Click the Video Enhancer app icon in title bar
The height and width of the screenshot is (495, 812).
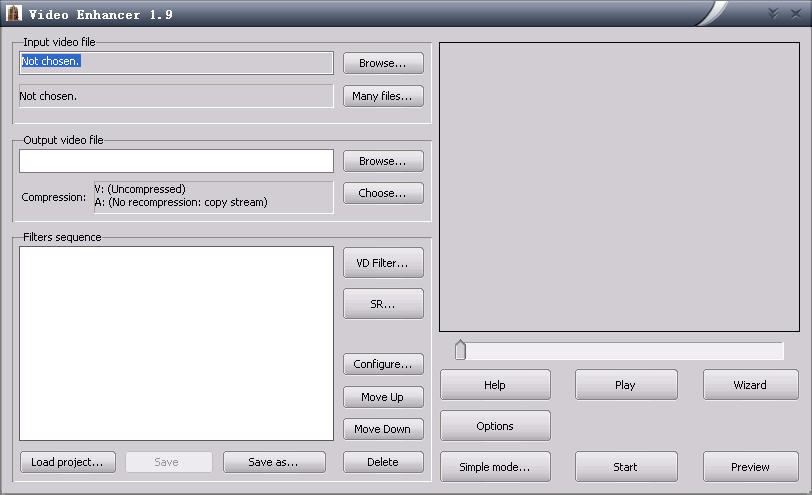tap(13, 13)
